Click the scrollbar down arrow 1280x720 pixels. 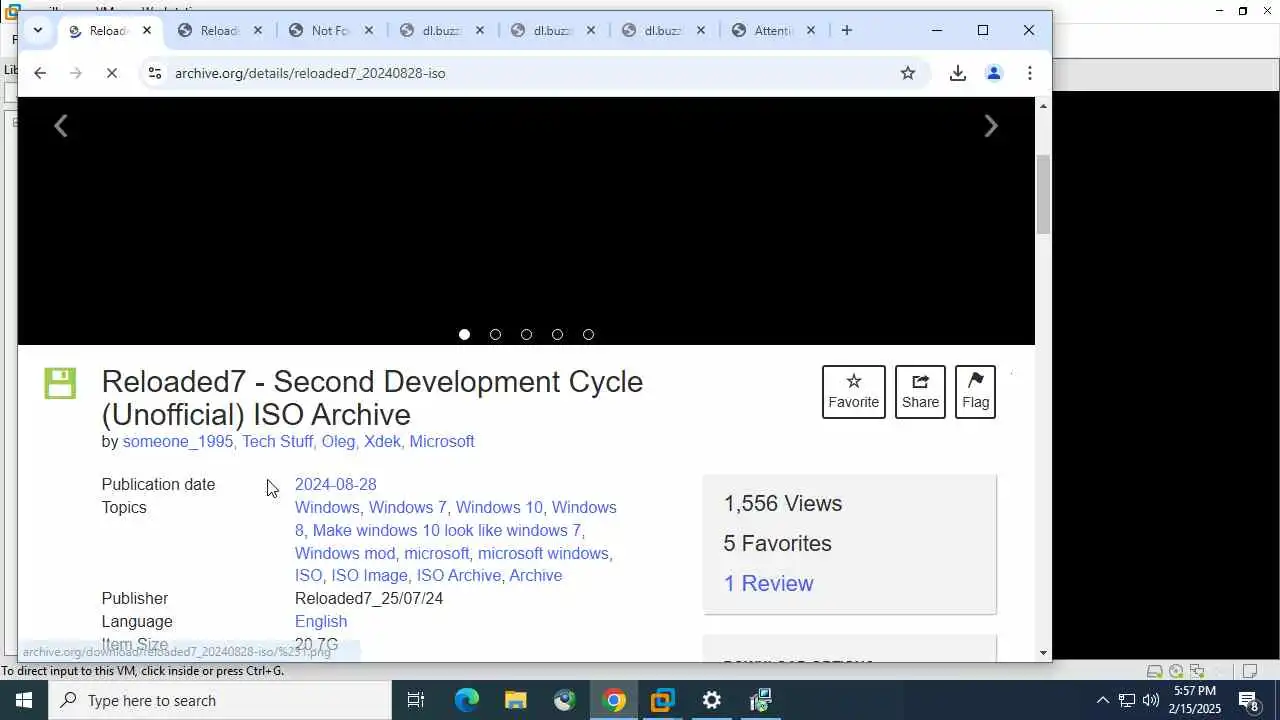pos(1043,653)
